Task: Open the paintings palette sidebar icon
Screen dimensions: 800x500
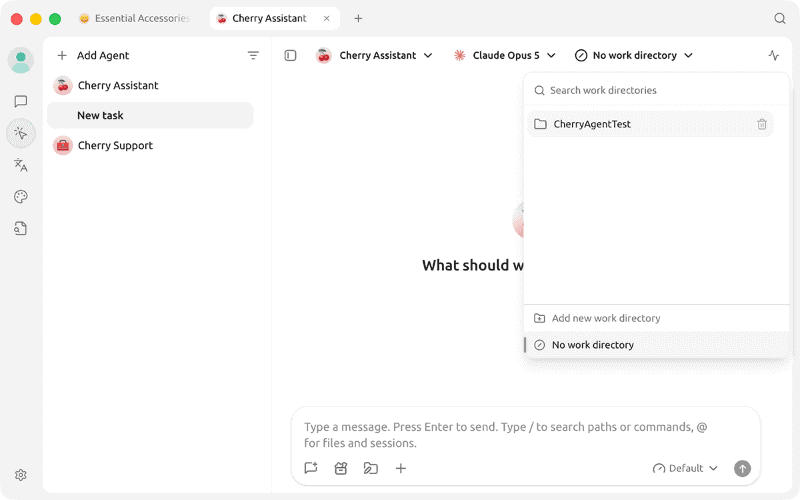Action: pos(21,196)
